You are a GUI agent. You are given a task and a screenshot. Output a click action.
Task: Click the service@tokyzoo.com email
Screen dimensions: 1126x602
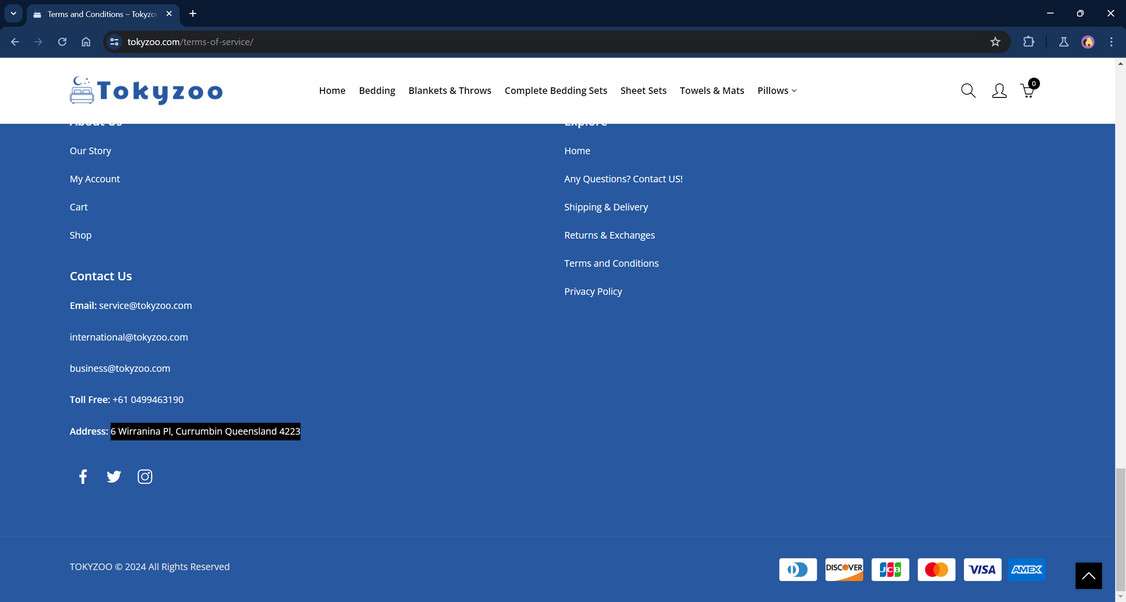coord(146,305)
